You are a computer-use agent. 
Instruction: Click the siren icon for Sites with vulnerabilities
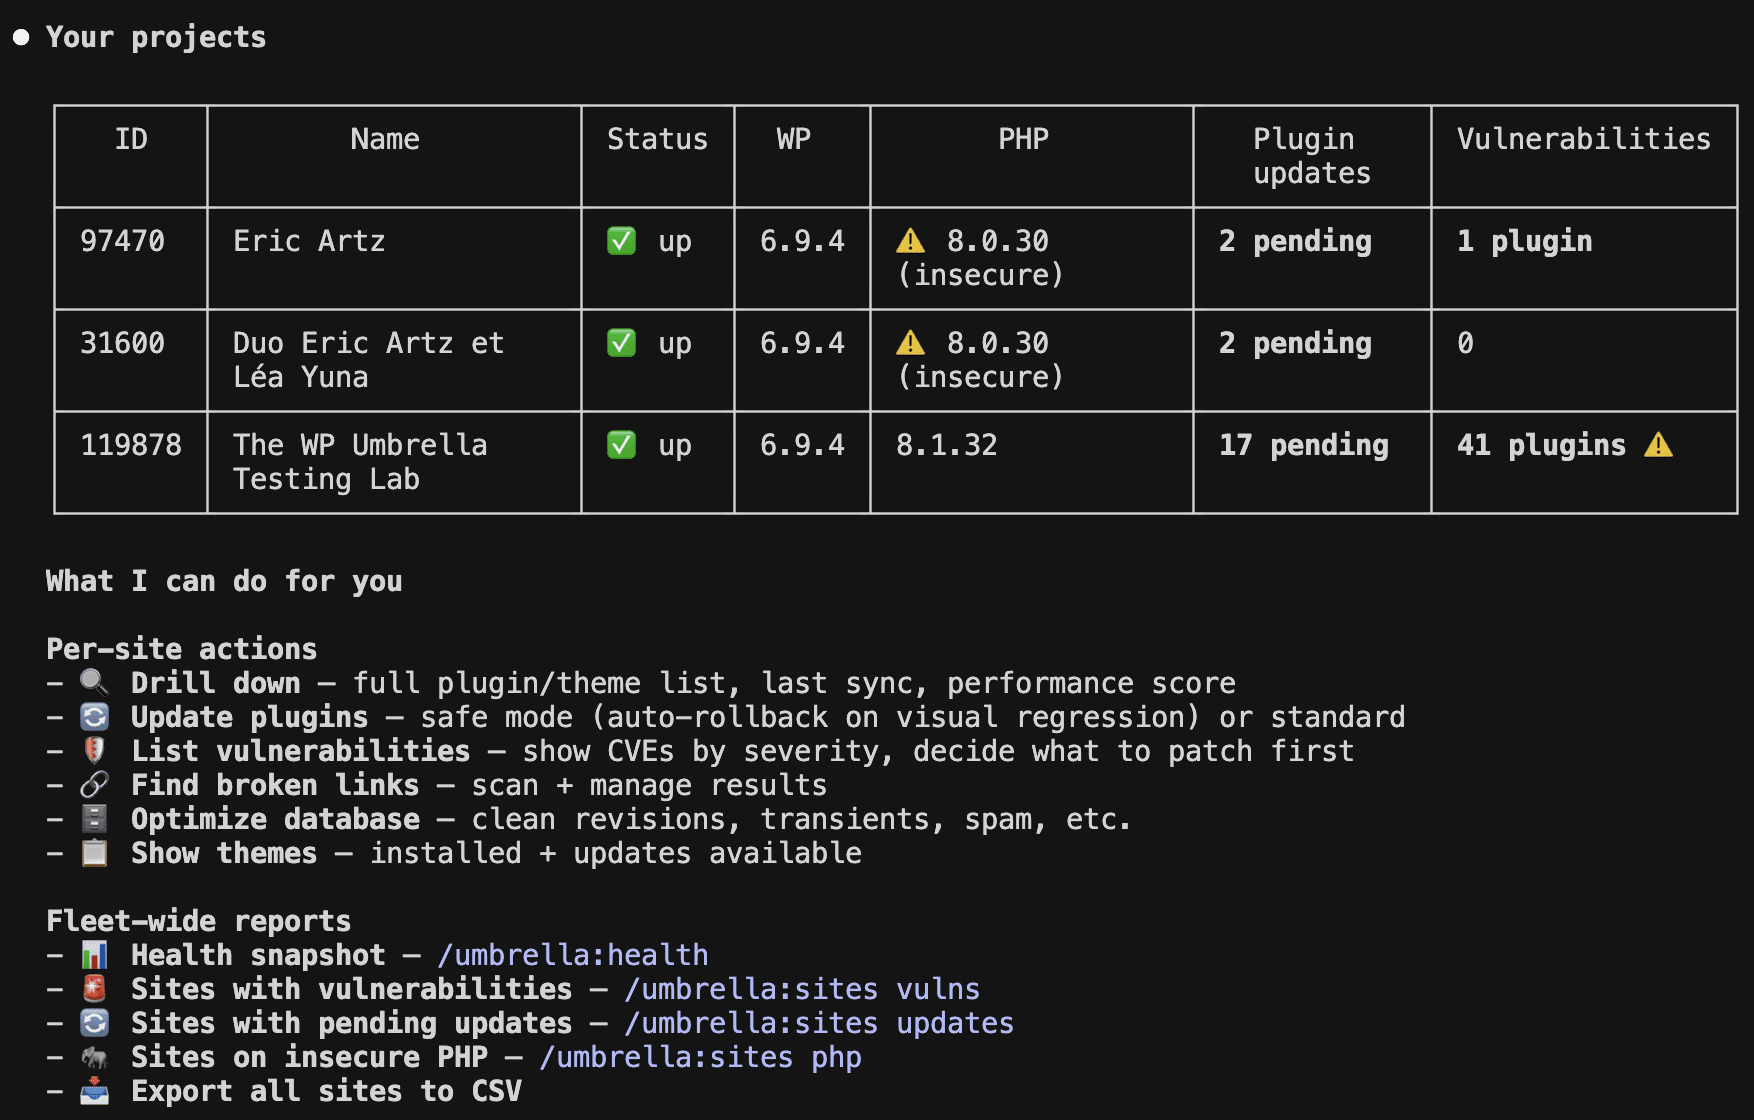click(94, 989)
